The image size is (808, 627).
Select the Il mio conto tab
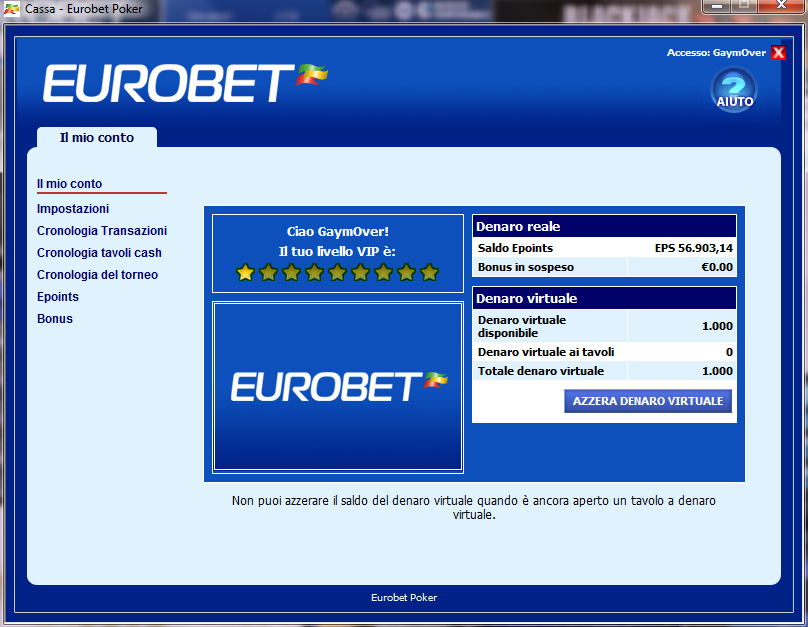[x=97, y=138]
